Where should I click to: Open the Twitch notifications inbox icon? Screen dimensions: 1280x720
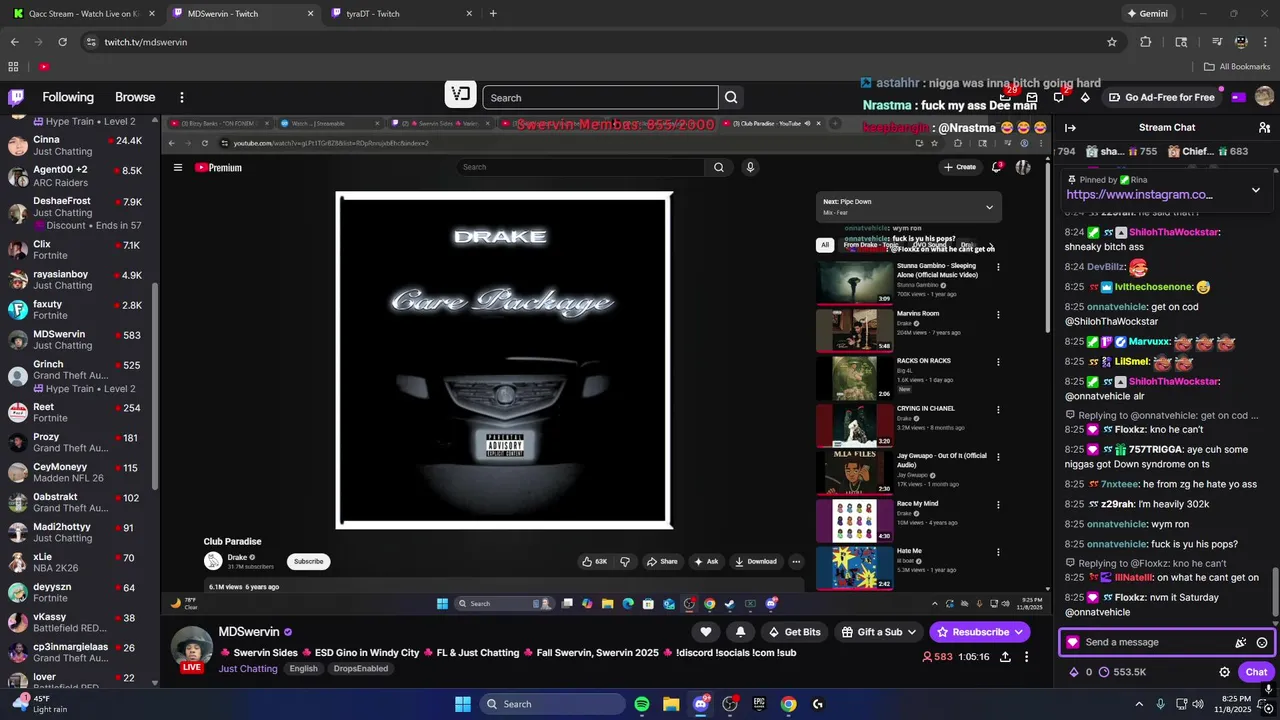click(x=1032, y=97)
